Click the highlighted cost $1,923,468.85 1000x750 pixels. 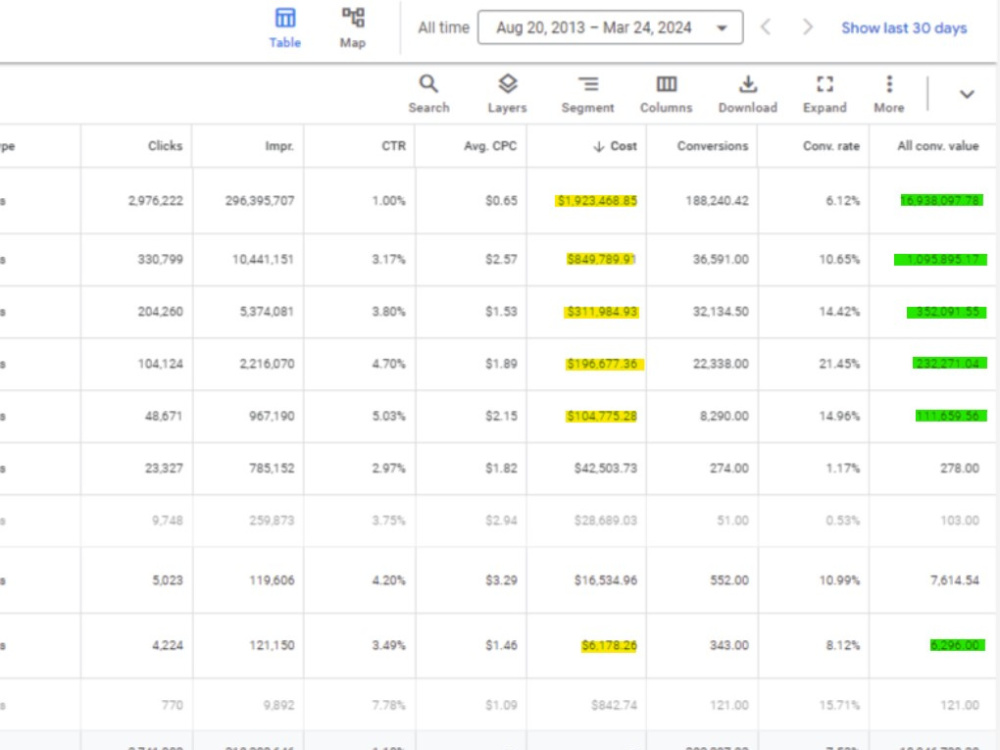pos(596,201)
